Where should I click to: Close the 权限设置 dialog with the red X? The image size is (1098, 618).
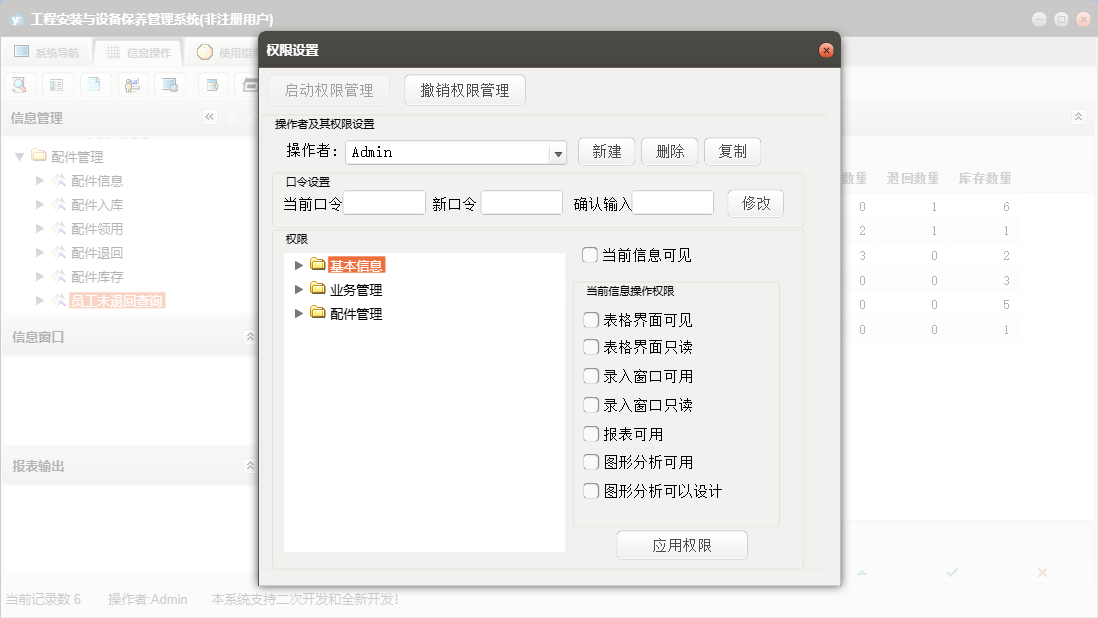[826, 50]
